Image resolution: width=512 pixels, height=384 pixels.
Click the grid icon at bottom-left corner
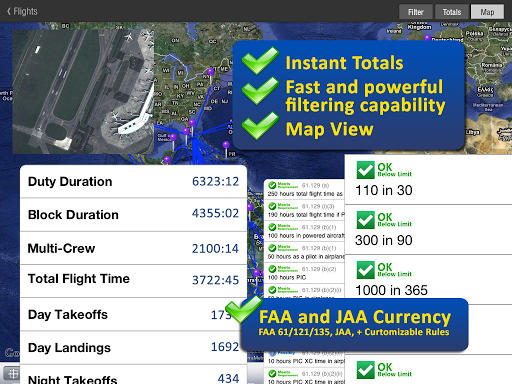(x=13, y=373)
